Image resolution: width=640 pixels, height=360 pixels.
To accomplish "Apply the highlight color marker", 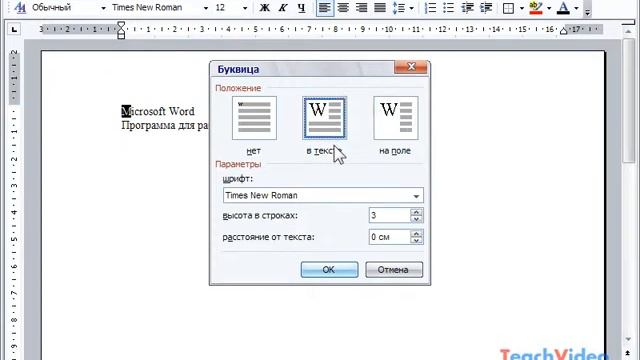I will pyautogui.click(x=536, y=8).
